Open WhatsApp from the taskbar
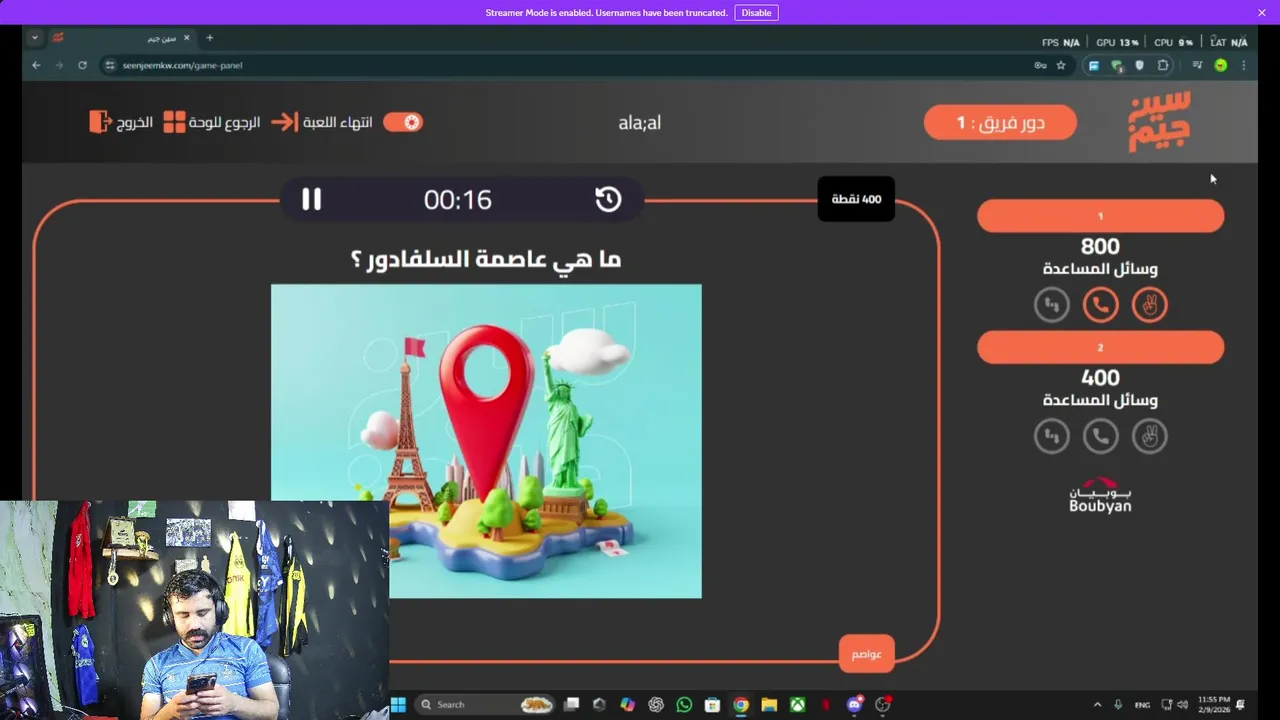Screen dimensions: 1280x720 pyautogui.click(x=684, y=704)
